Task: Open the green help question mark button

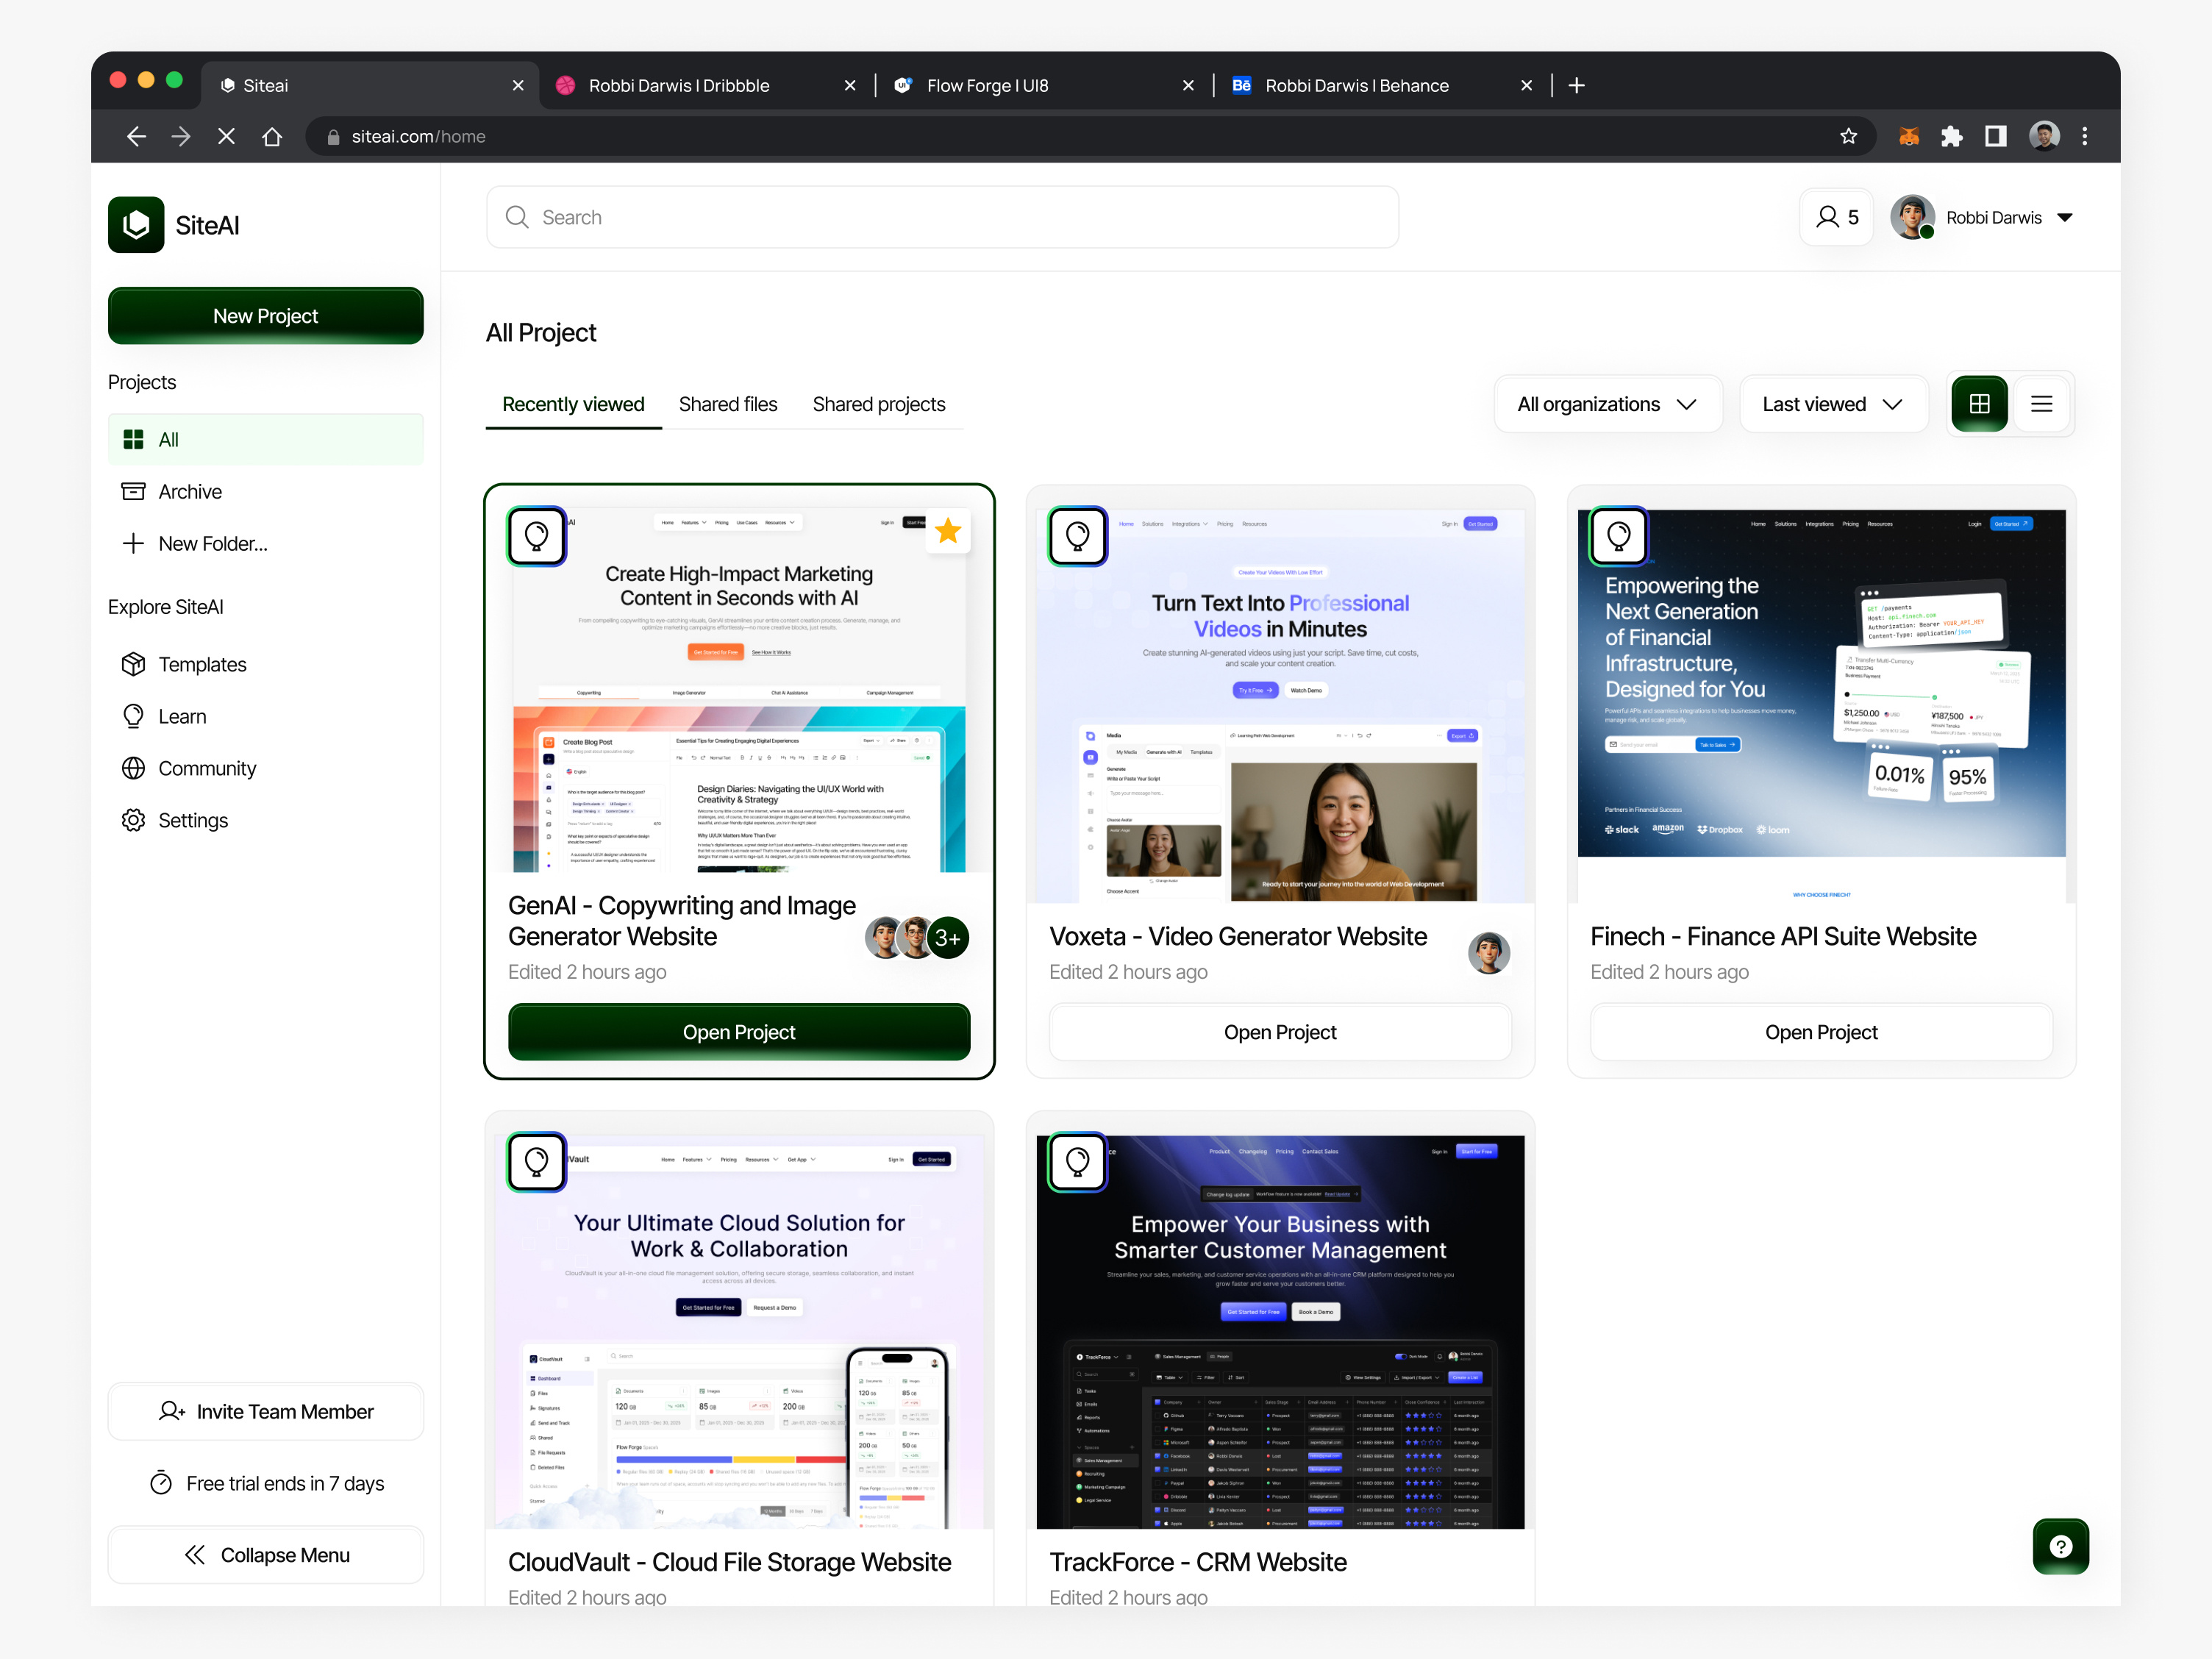Action: click(2060, 1546)
